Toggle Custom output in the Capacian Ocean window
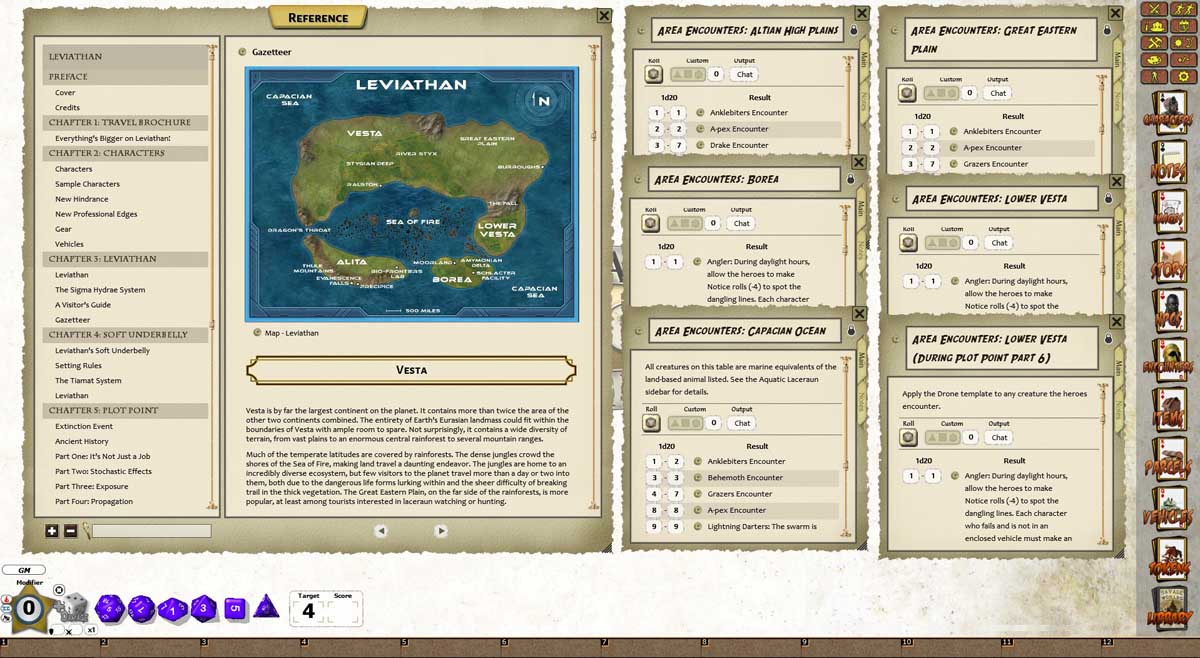The image size is (1200, 658). coord(687,422)
